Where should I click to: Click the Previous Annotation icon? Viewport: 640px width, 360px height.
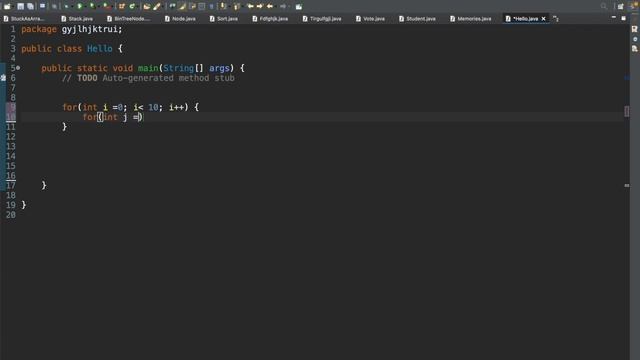tap(236, 6)
